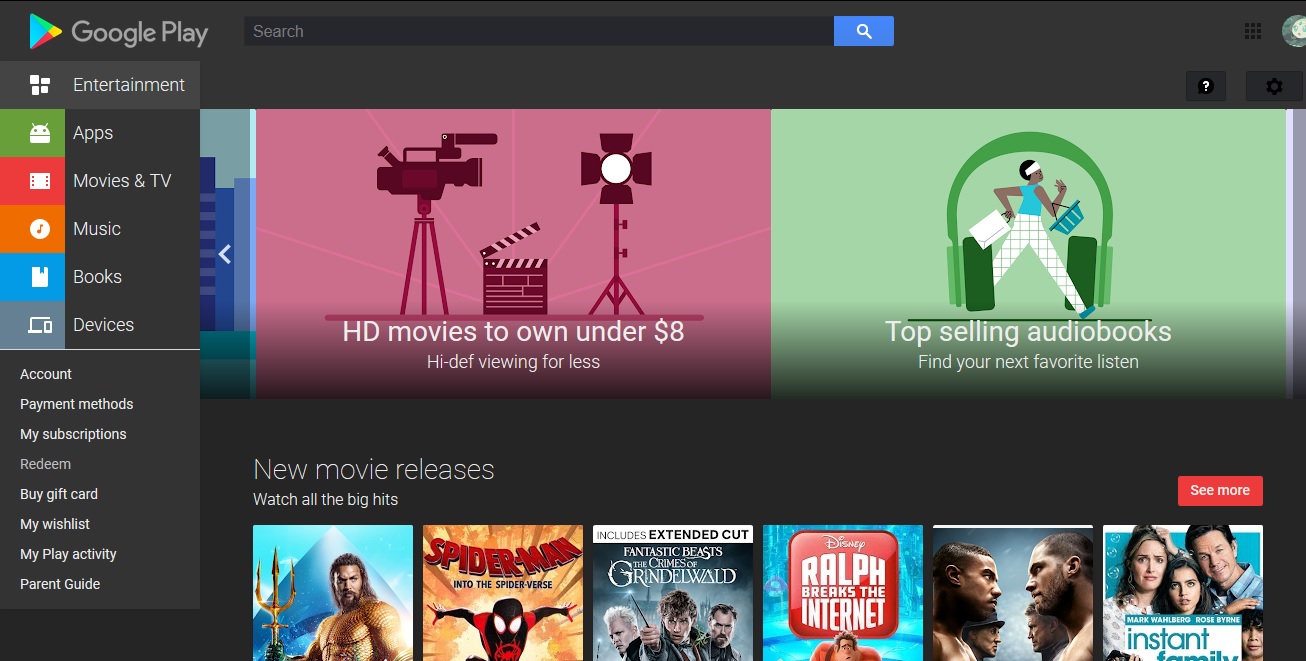The width and height of the screenshot is (1306, 661).
Task: Open Ralph Breaks the Internet poster
Action: tap(843, 593)
